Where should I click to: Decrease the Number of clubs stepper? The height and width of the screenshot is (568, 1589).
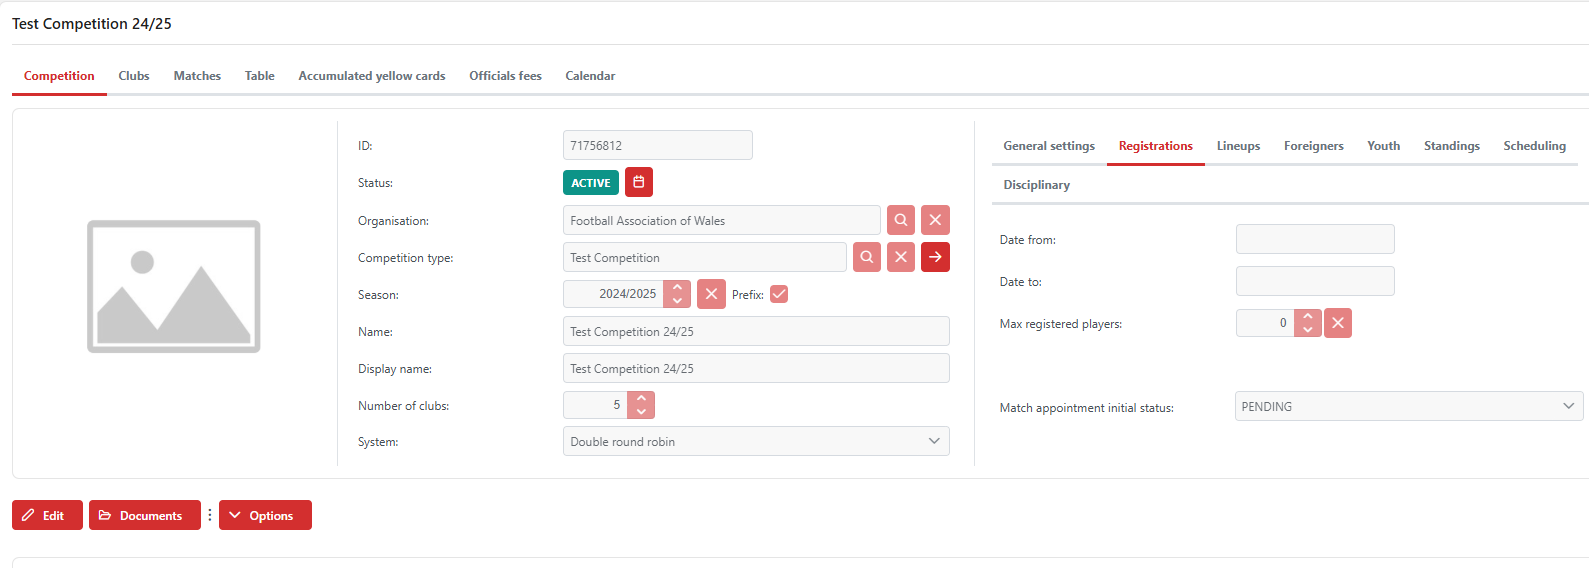[x=641, y=411]
